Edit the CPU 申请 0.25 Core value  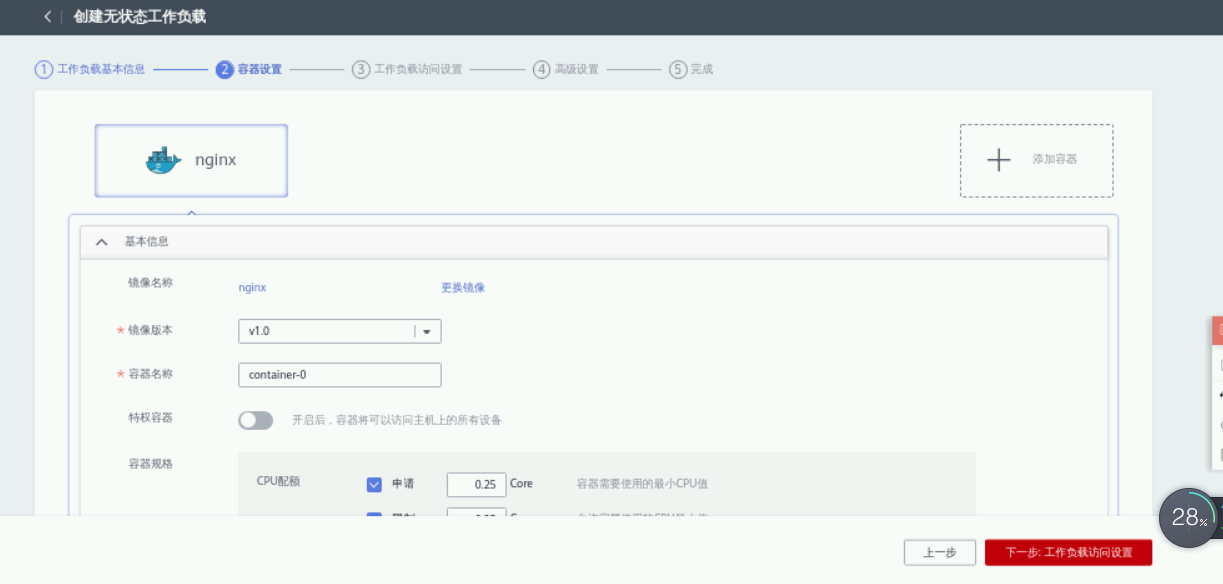(476, 484)
